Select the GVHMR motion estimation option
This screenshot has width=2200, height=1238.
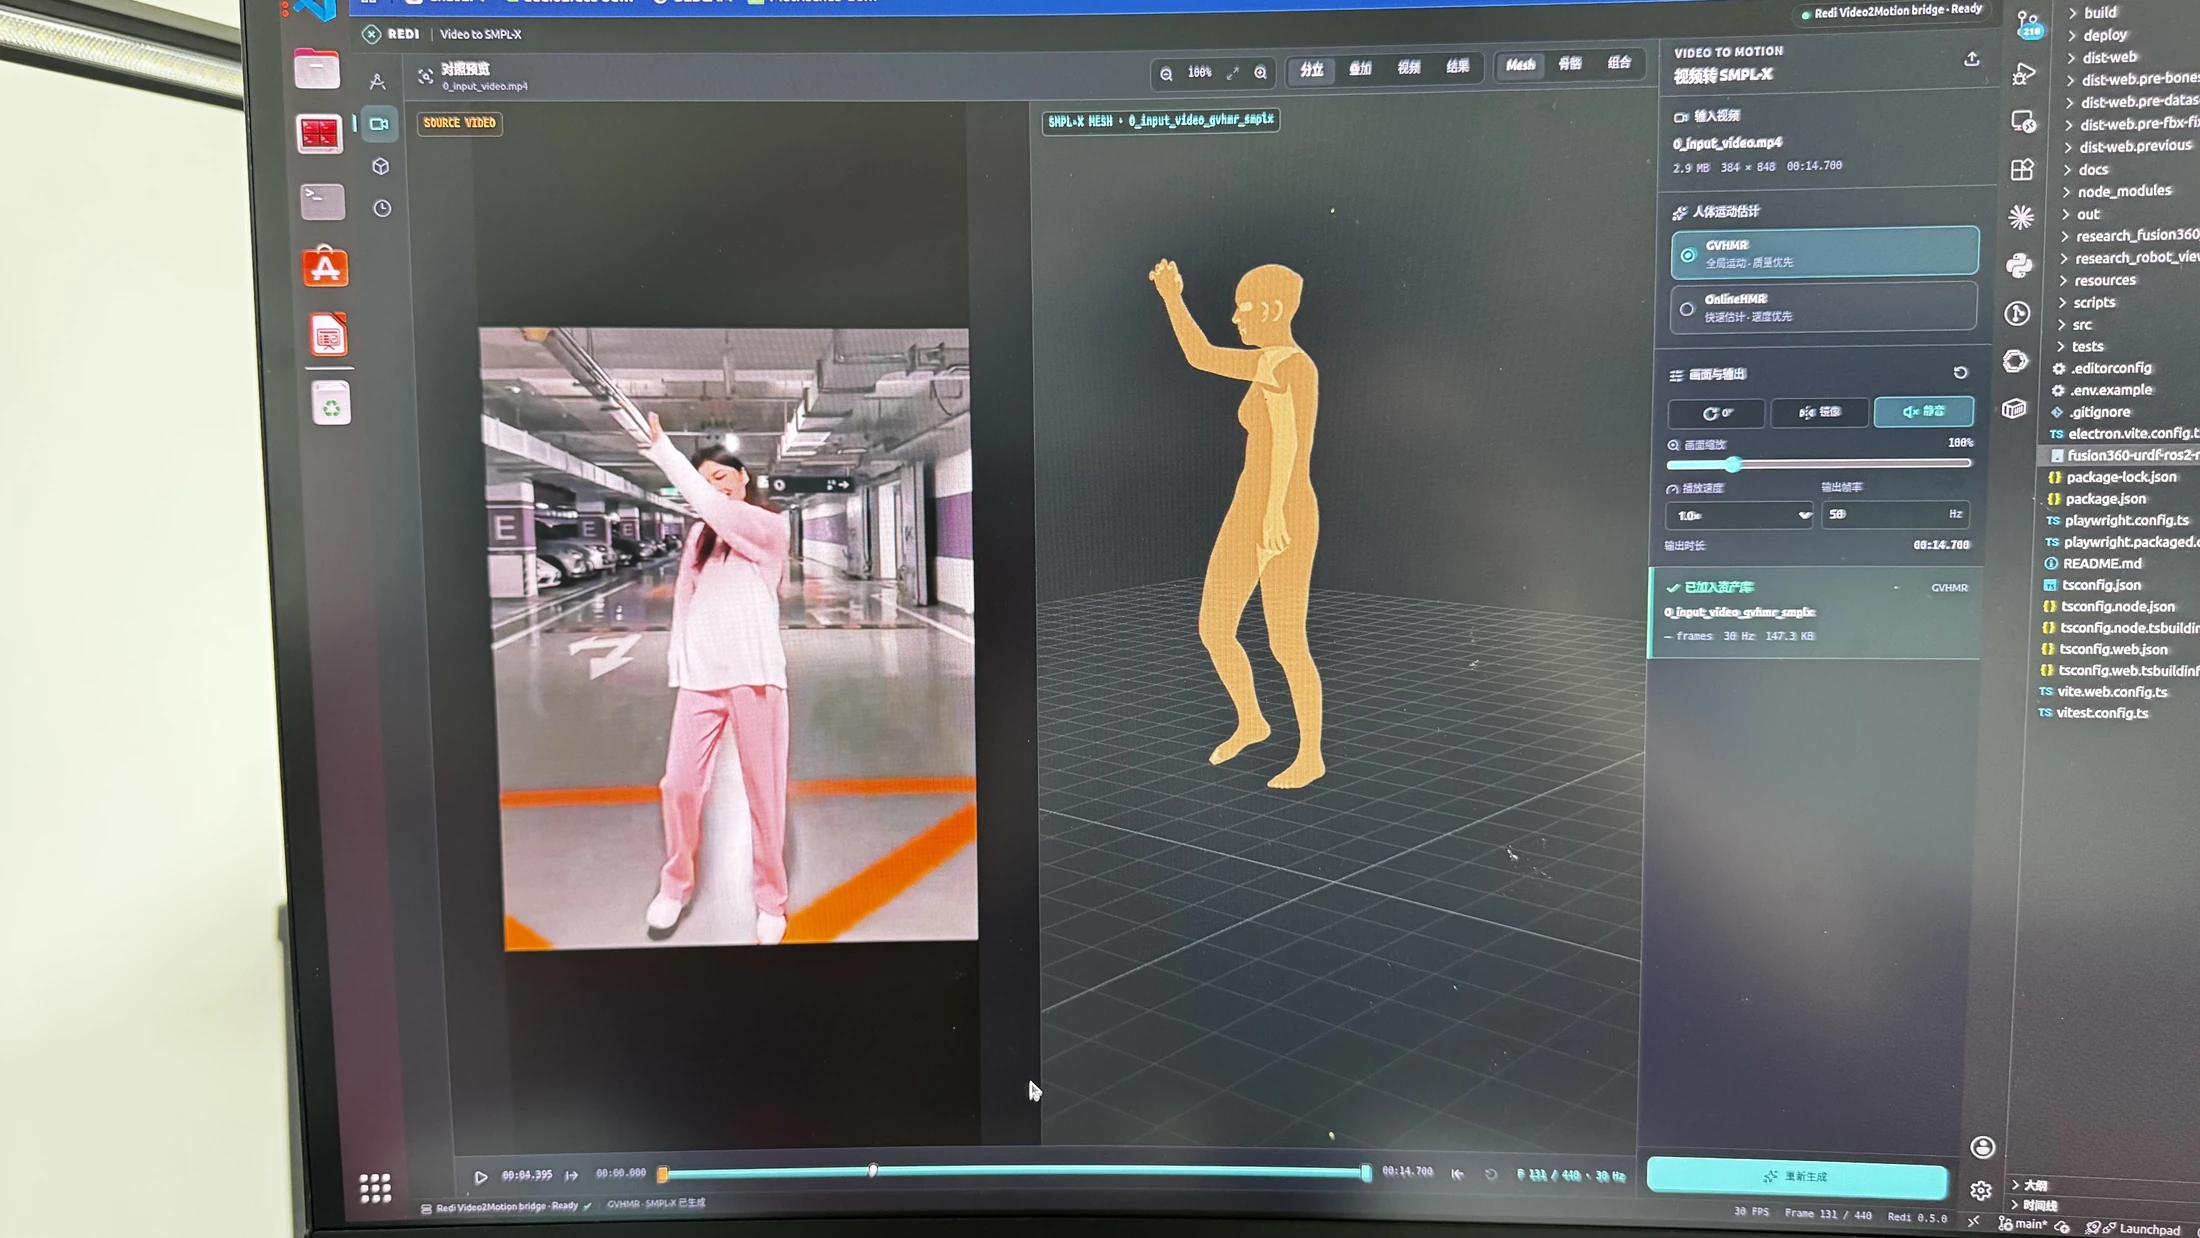point(1824,252)
